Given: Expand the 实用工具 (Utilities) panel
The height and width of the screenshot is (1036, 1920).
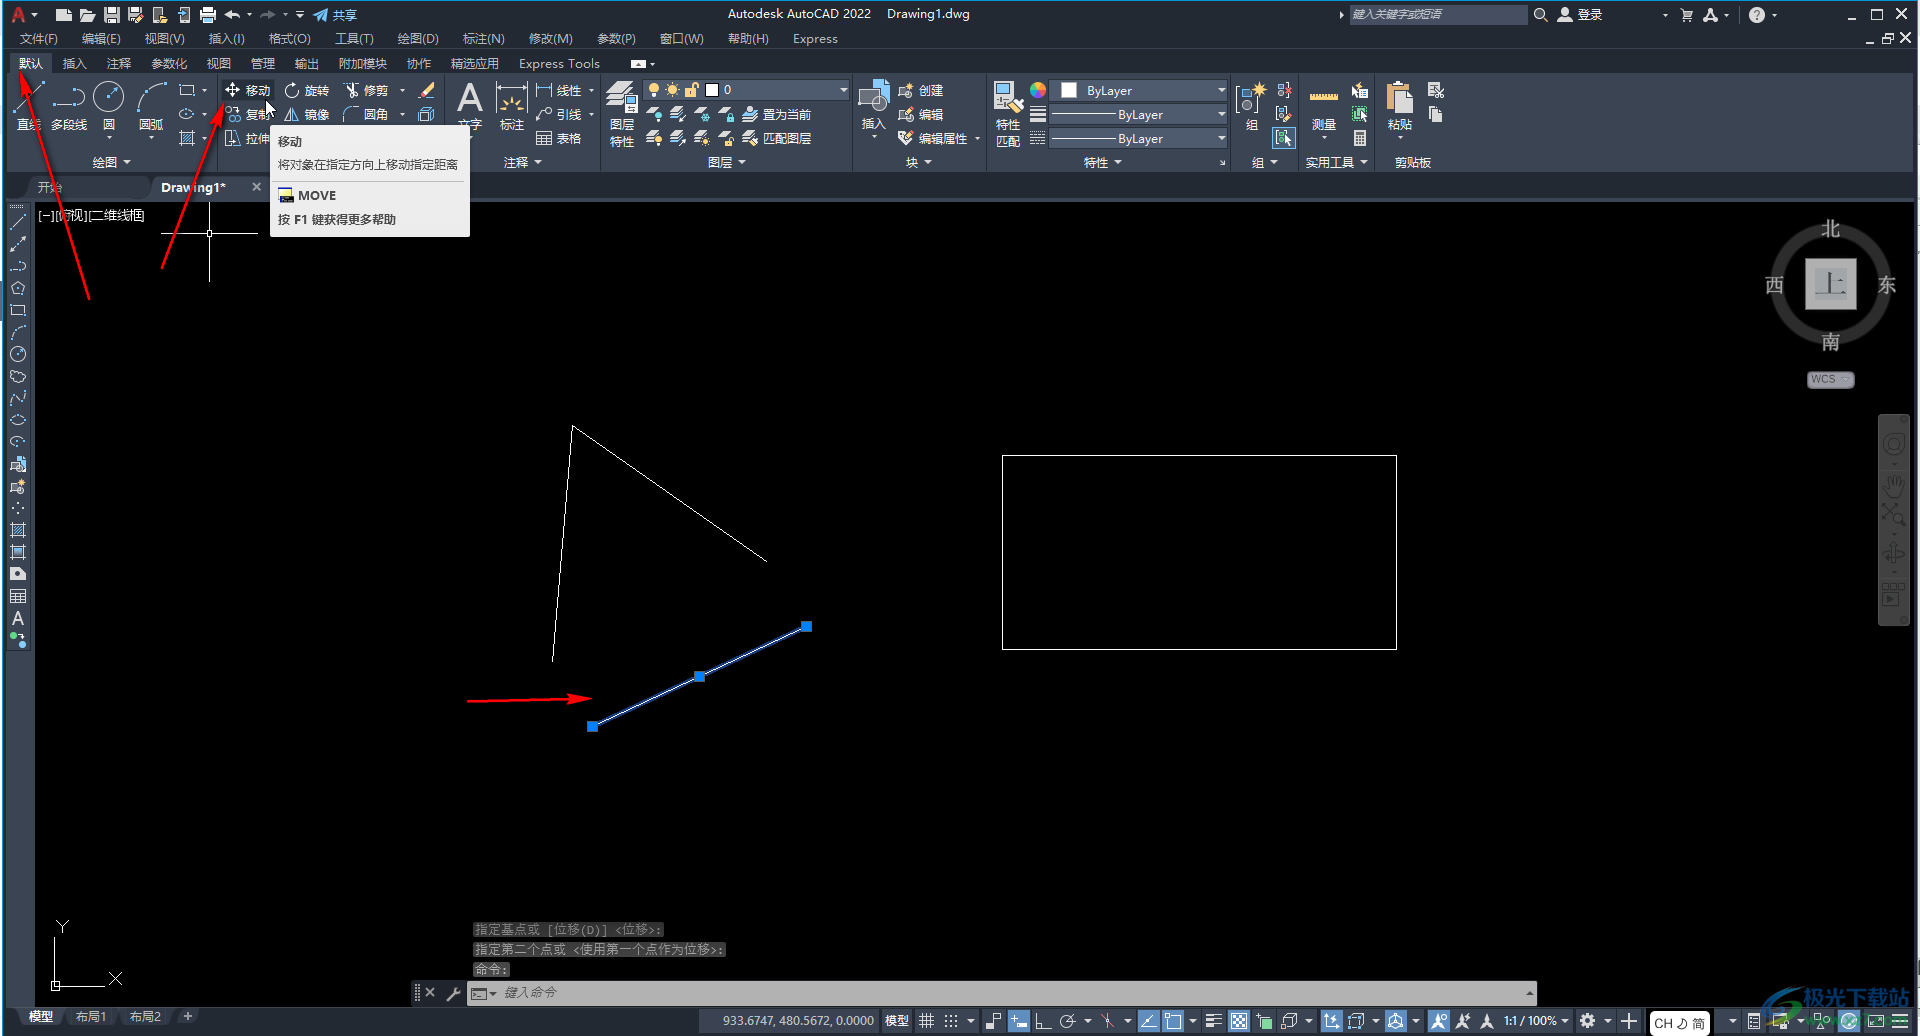Looking at the screenshot, I should [x=1336, y=162].
